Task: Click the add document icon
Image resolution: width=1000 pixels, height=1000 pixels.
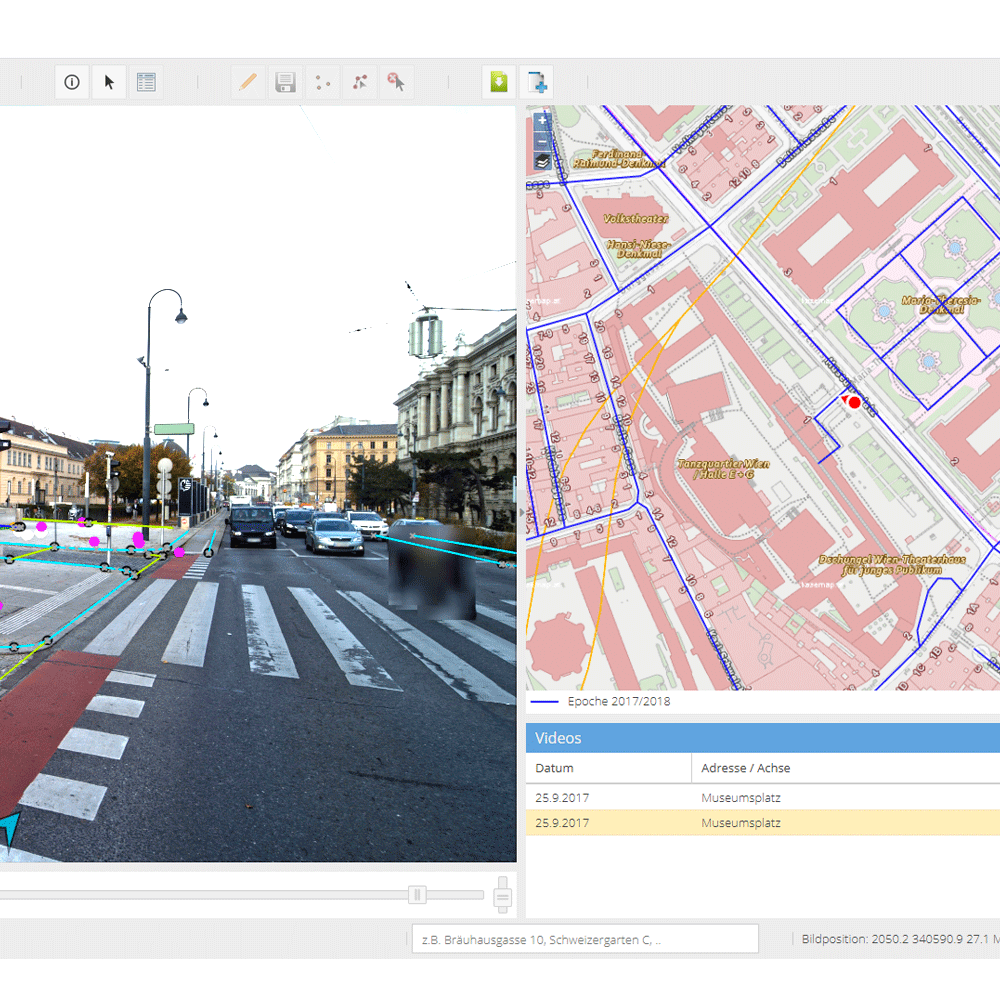Action: click(x=537, y=82)
